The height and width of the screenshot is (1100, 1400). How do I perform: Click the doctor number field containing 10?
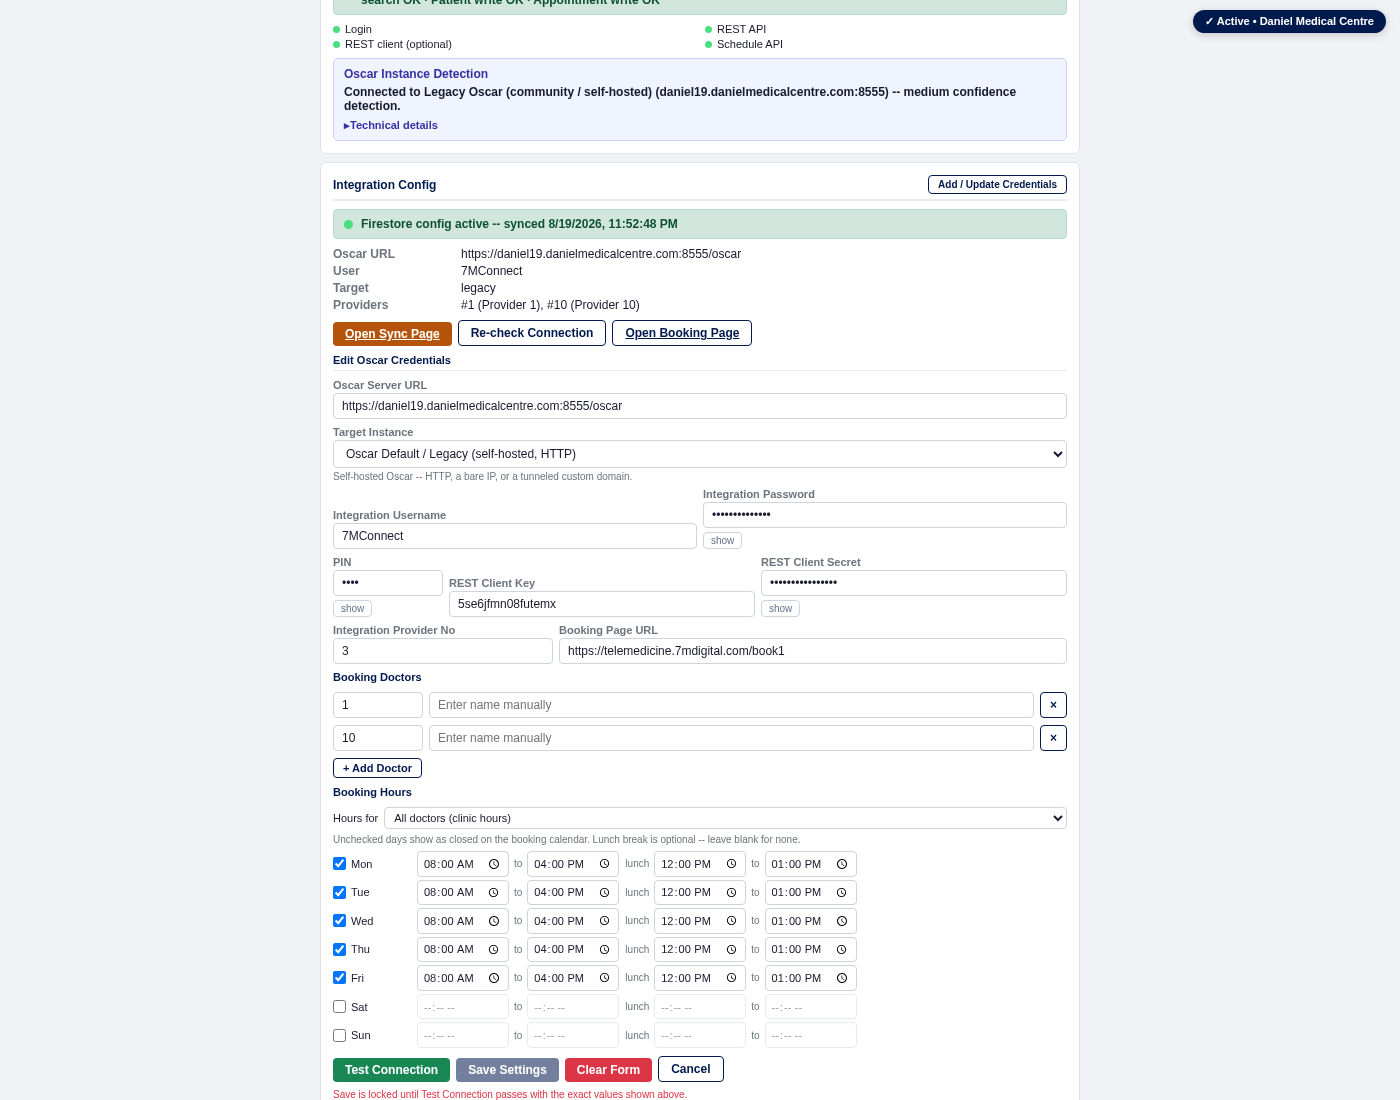coord(378,738)
